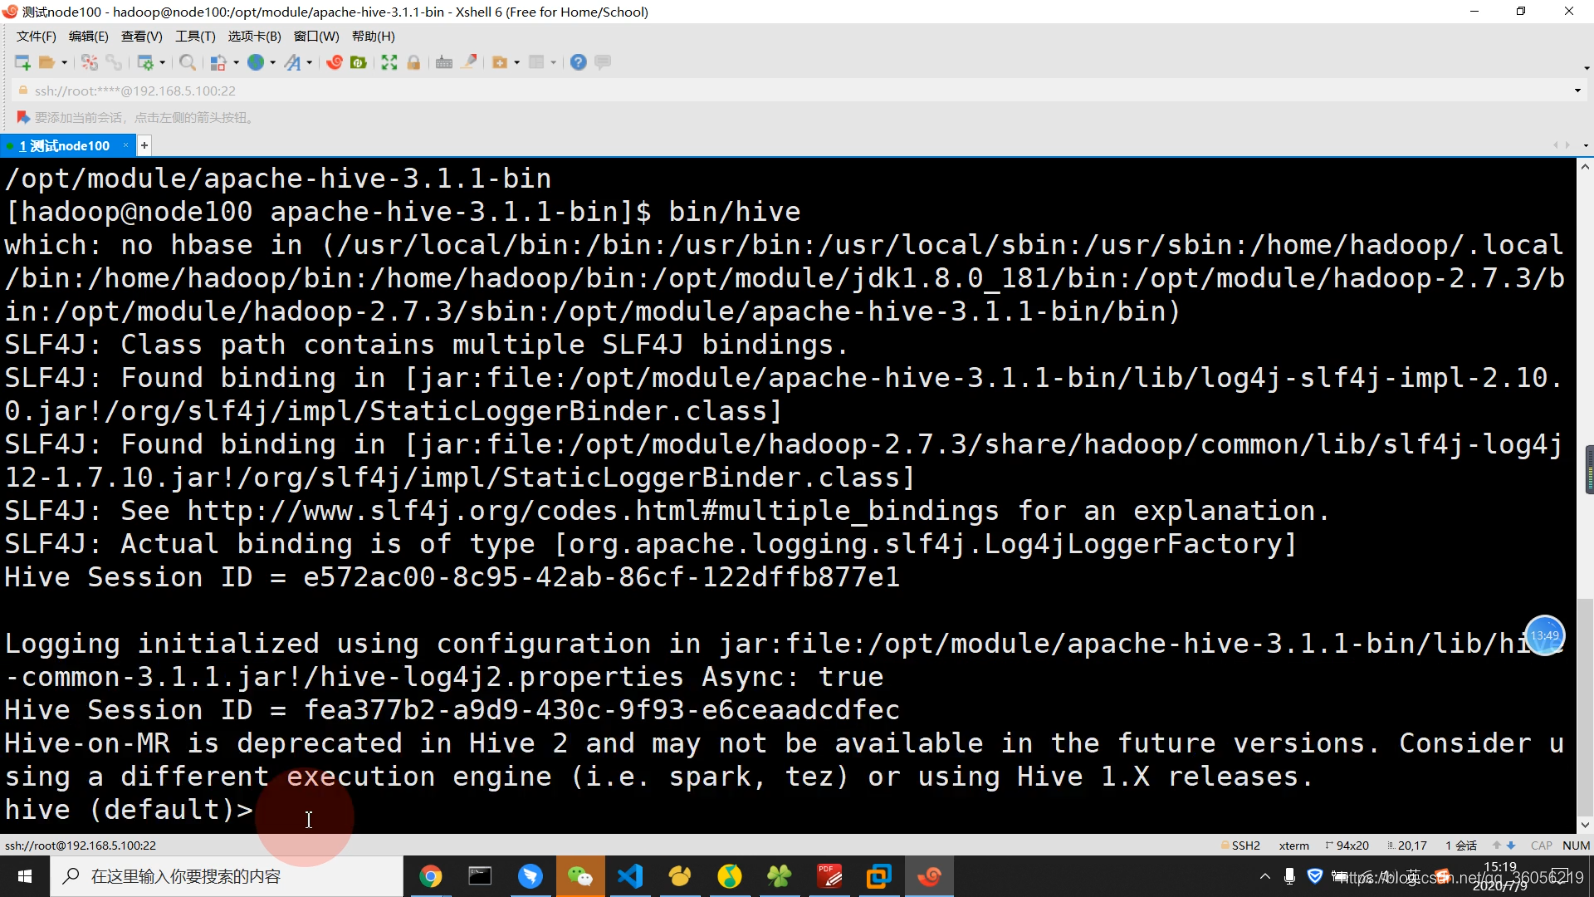Viewport: 1594px width, 897px height.
Task: Click the SSH2 status bar entry
Action: point(1240,846)
